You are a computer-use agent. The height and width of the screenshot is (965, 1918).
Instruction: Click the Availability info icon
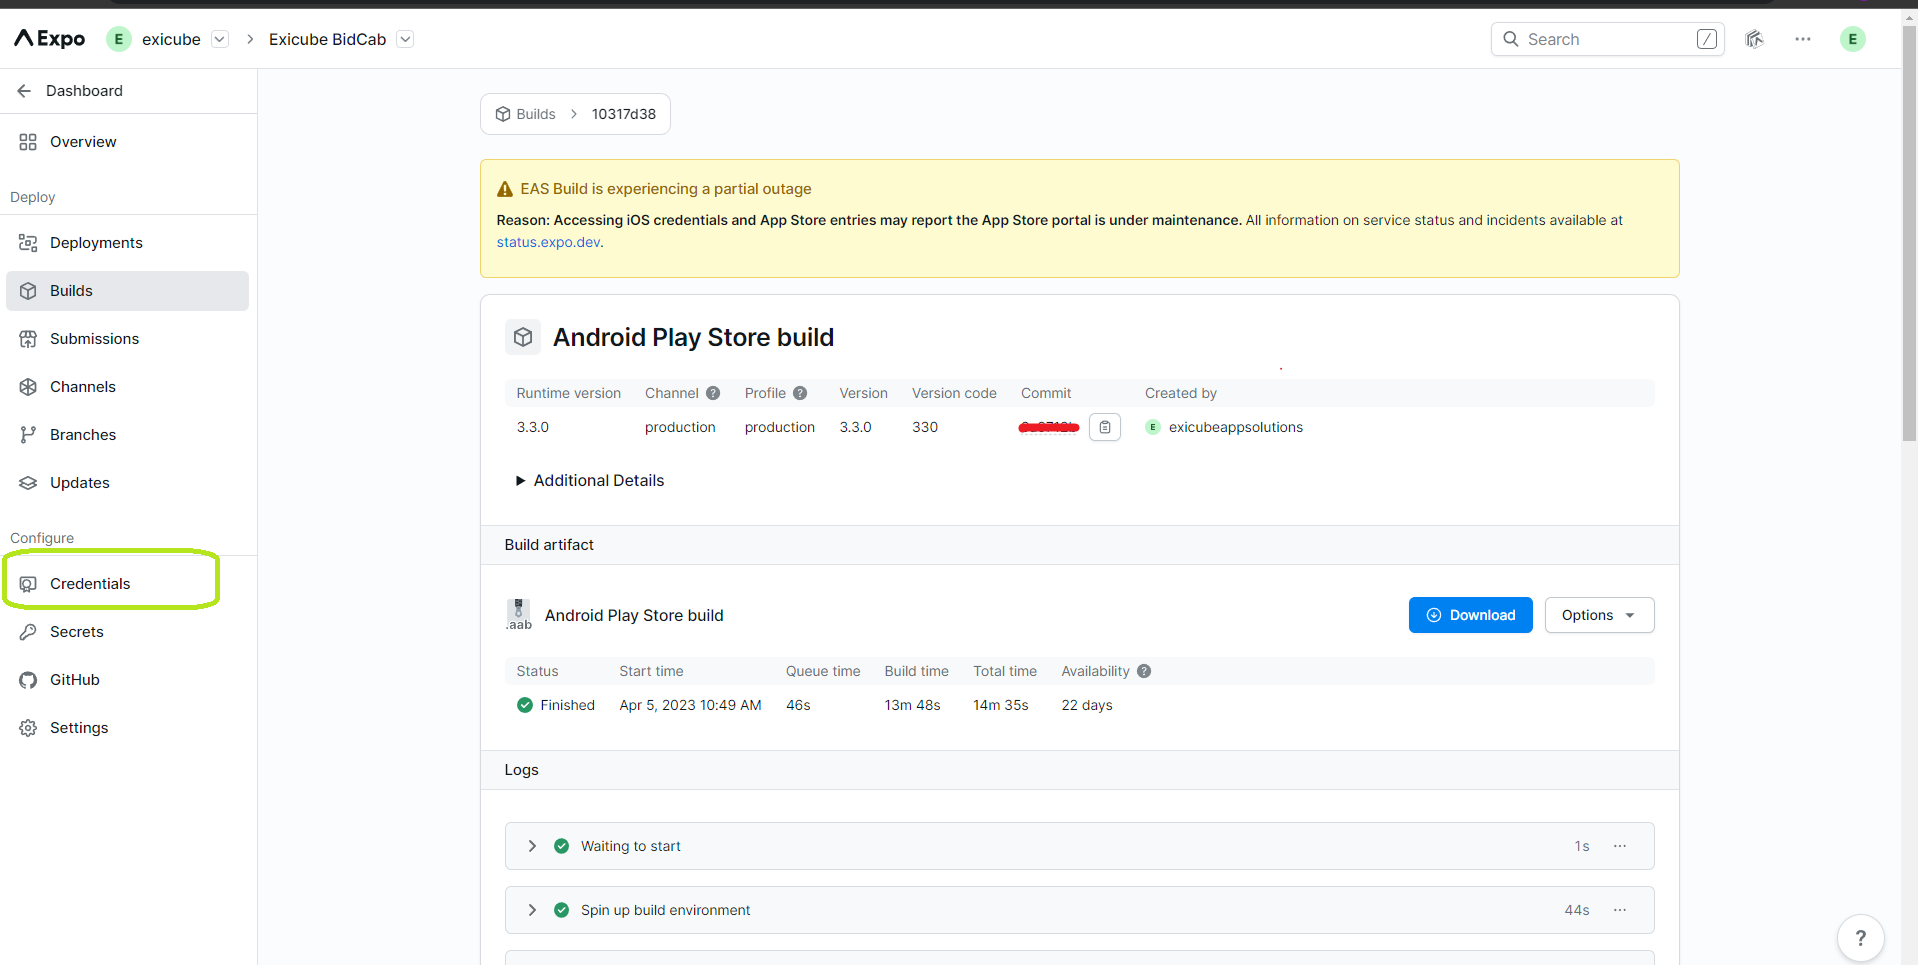pos(1144,671)
